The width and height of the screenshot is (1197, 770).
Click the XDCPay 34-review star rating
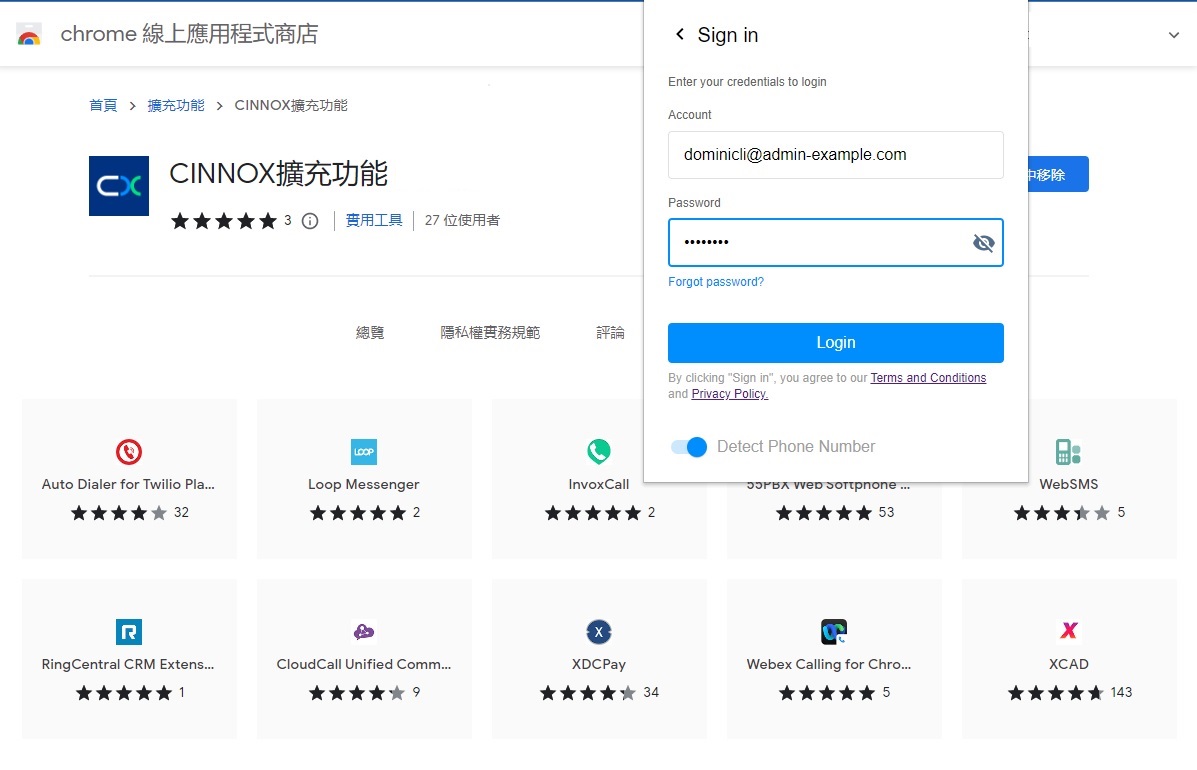pos(588,693)
